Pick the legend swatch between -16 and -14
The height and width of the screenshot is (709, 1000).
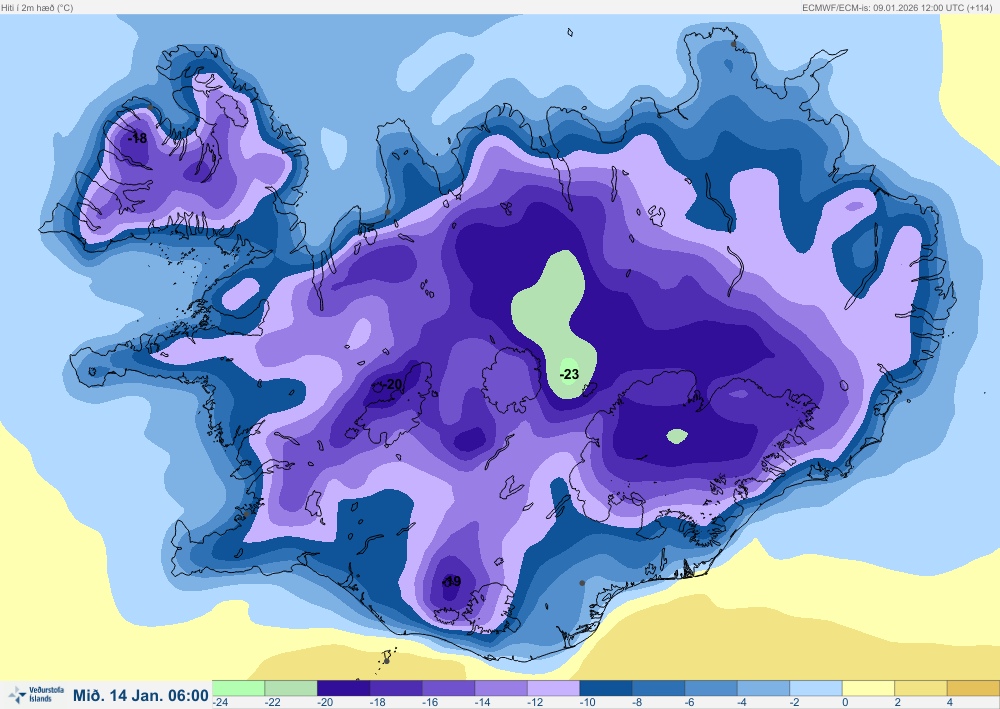448,688
